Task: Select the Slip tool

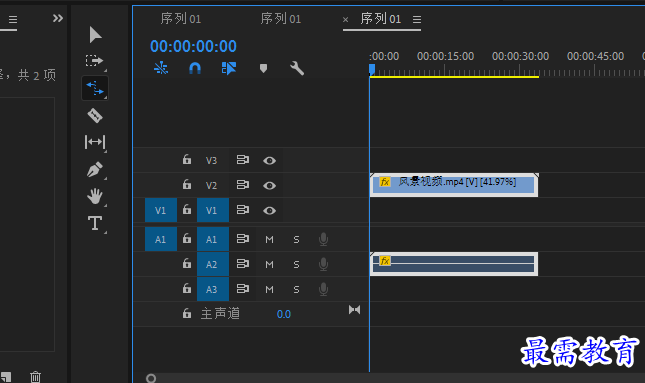Action: click(x=95, y=142)
